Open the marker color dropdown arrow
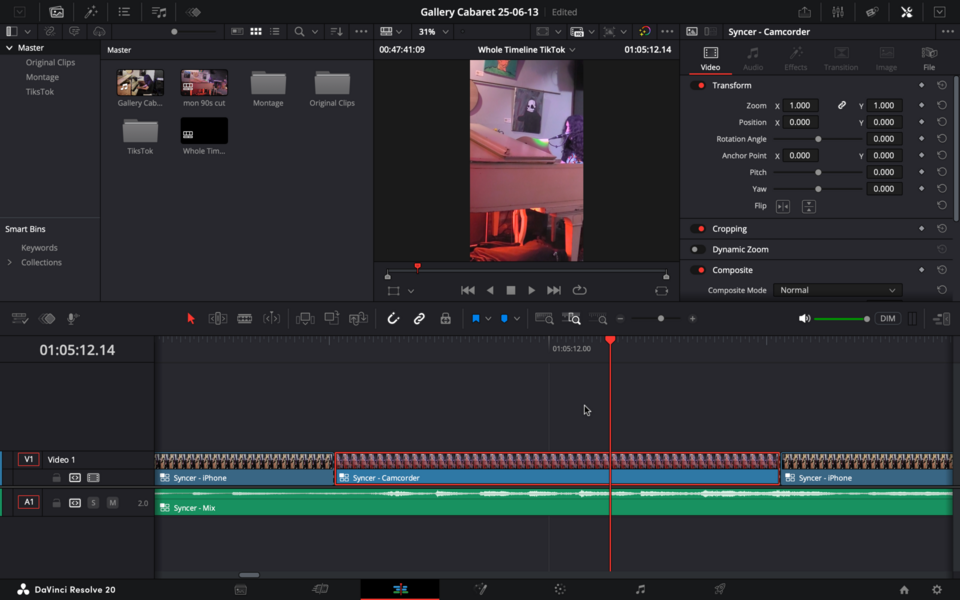The height and width of the screenshot is (600, 960). [x=517, y=318]
